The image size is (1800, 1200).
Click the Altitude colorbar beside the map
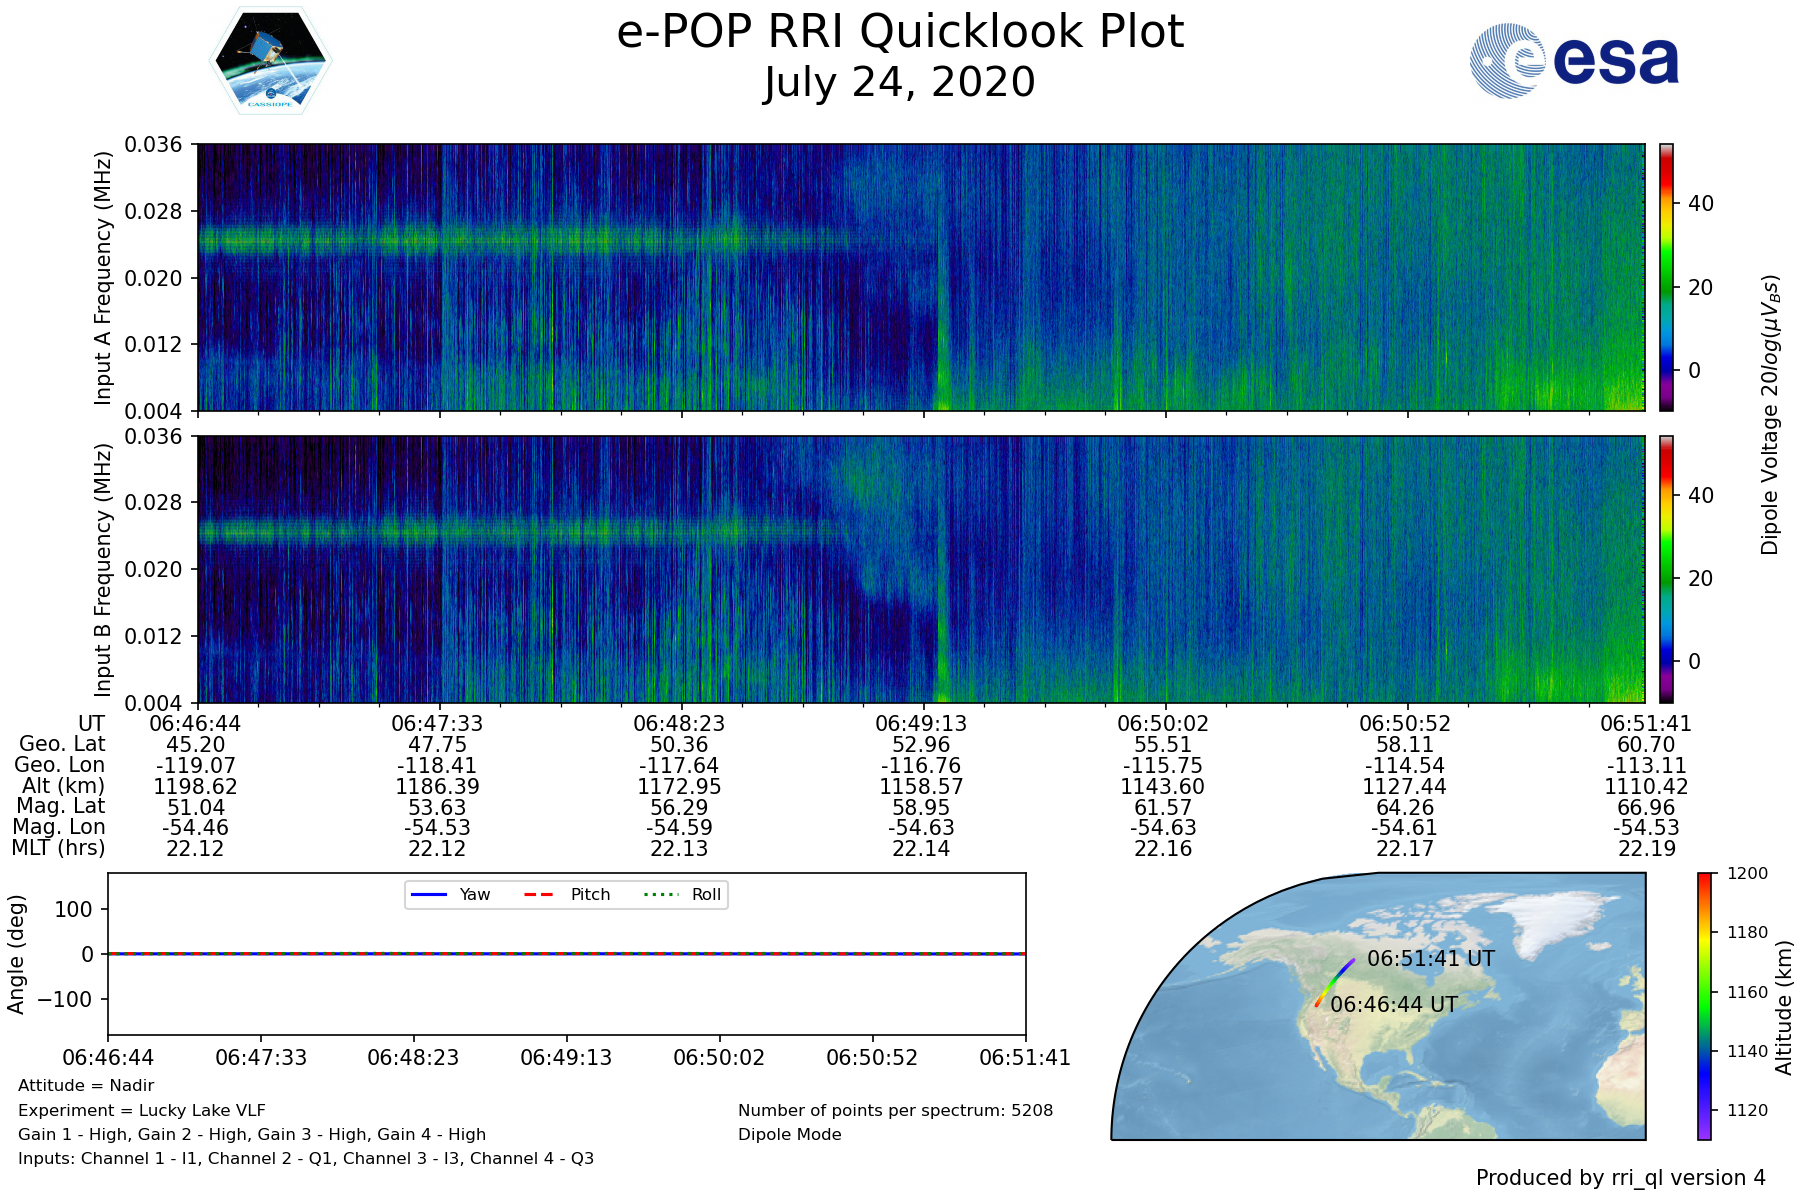[x=1704, y=1006]
